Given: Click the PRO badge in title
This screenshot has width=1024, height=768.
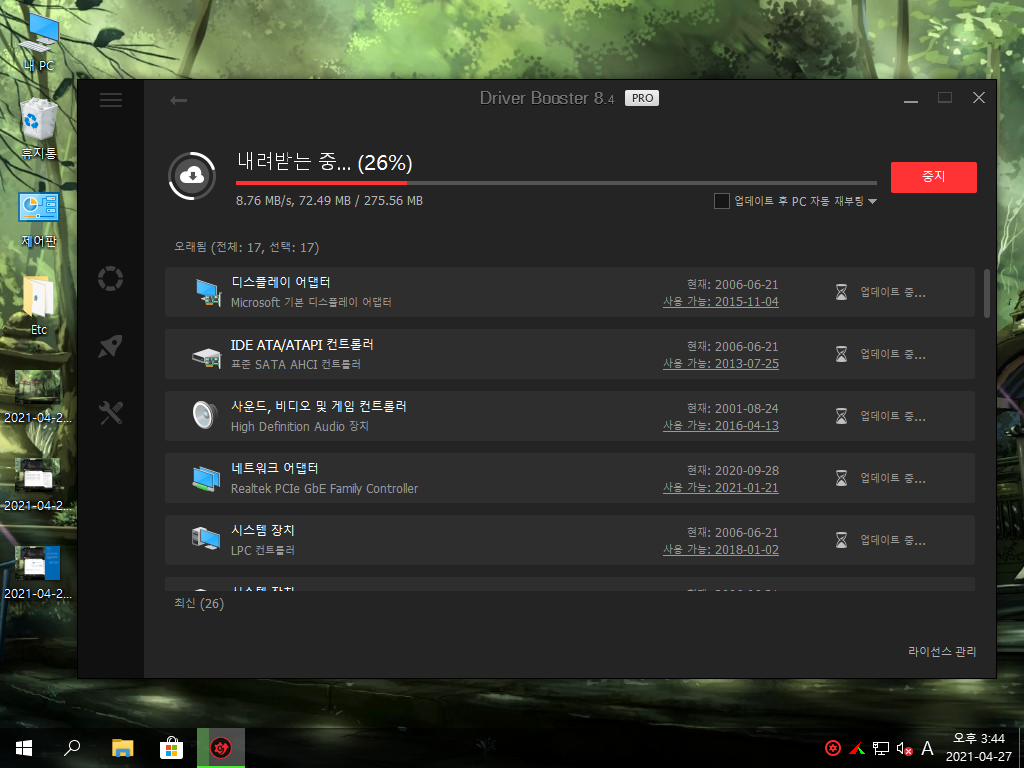Looking at the screenshot, I should (x=641, y=98).
